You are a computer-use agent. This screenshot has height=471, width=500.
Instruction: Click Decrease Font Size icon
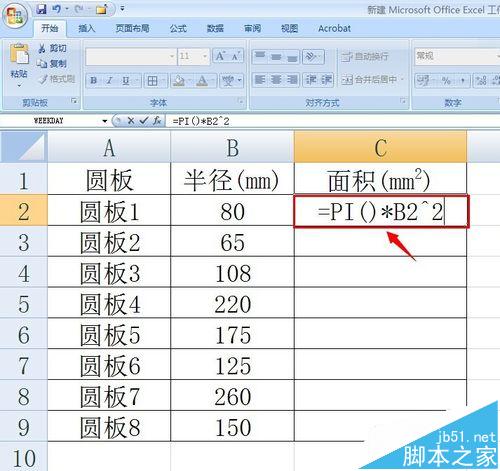click(x=236, y=56)
